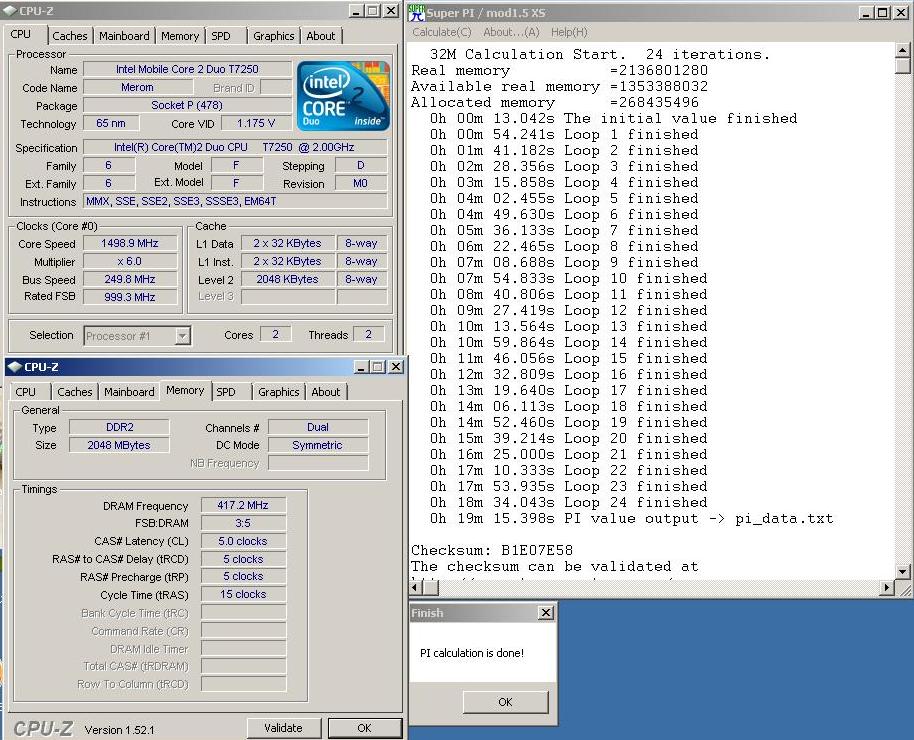
Task: Open the About...(A) menu in Super PI
Action: [x=511, y=32]
